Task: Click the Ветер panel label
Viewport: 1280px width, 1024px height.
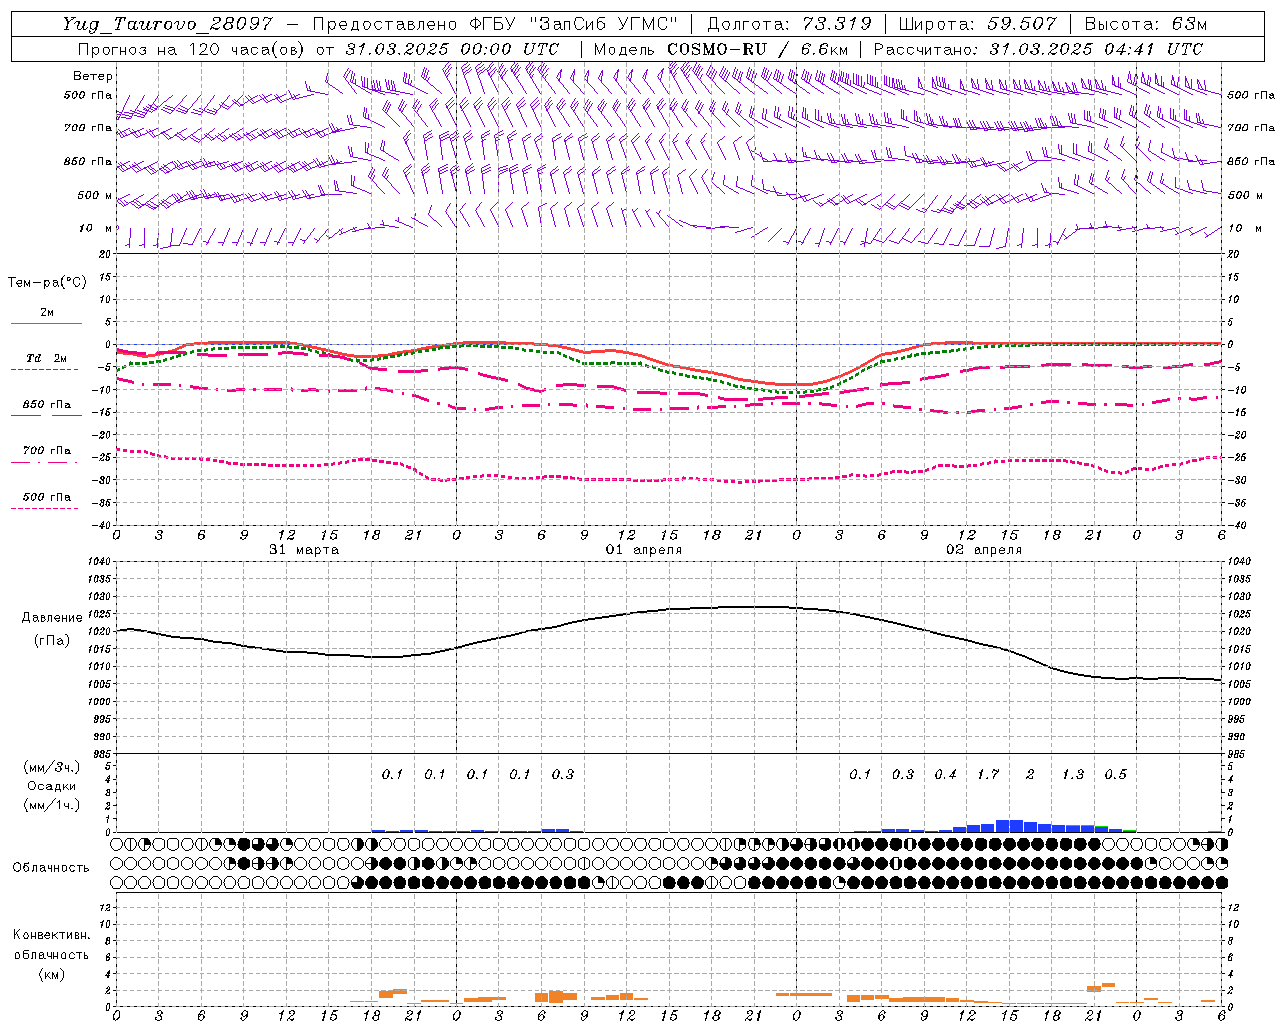Action: coord(93,76)
